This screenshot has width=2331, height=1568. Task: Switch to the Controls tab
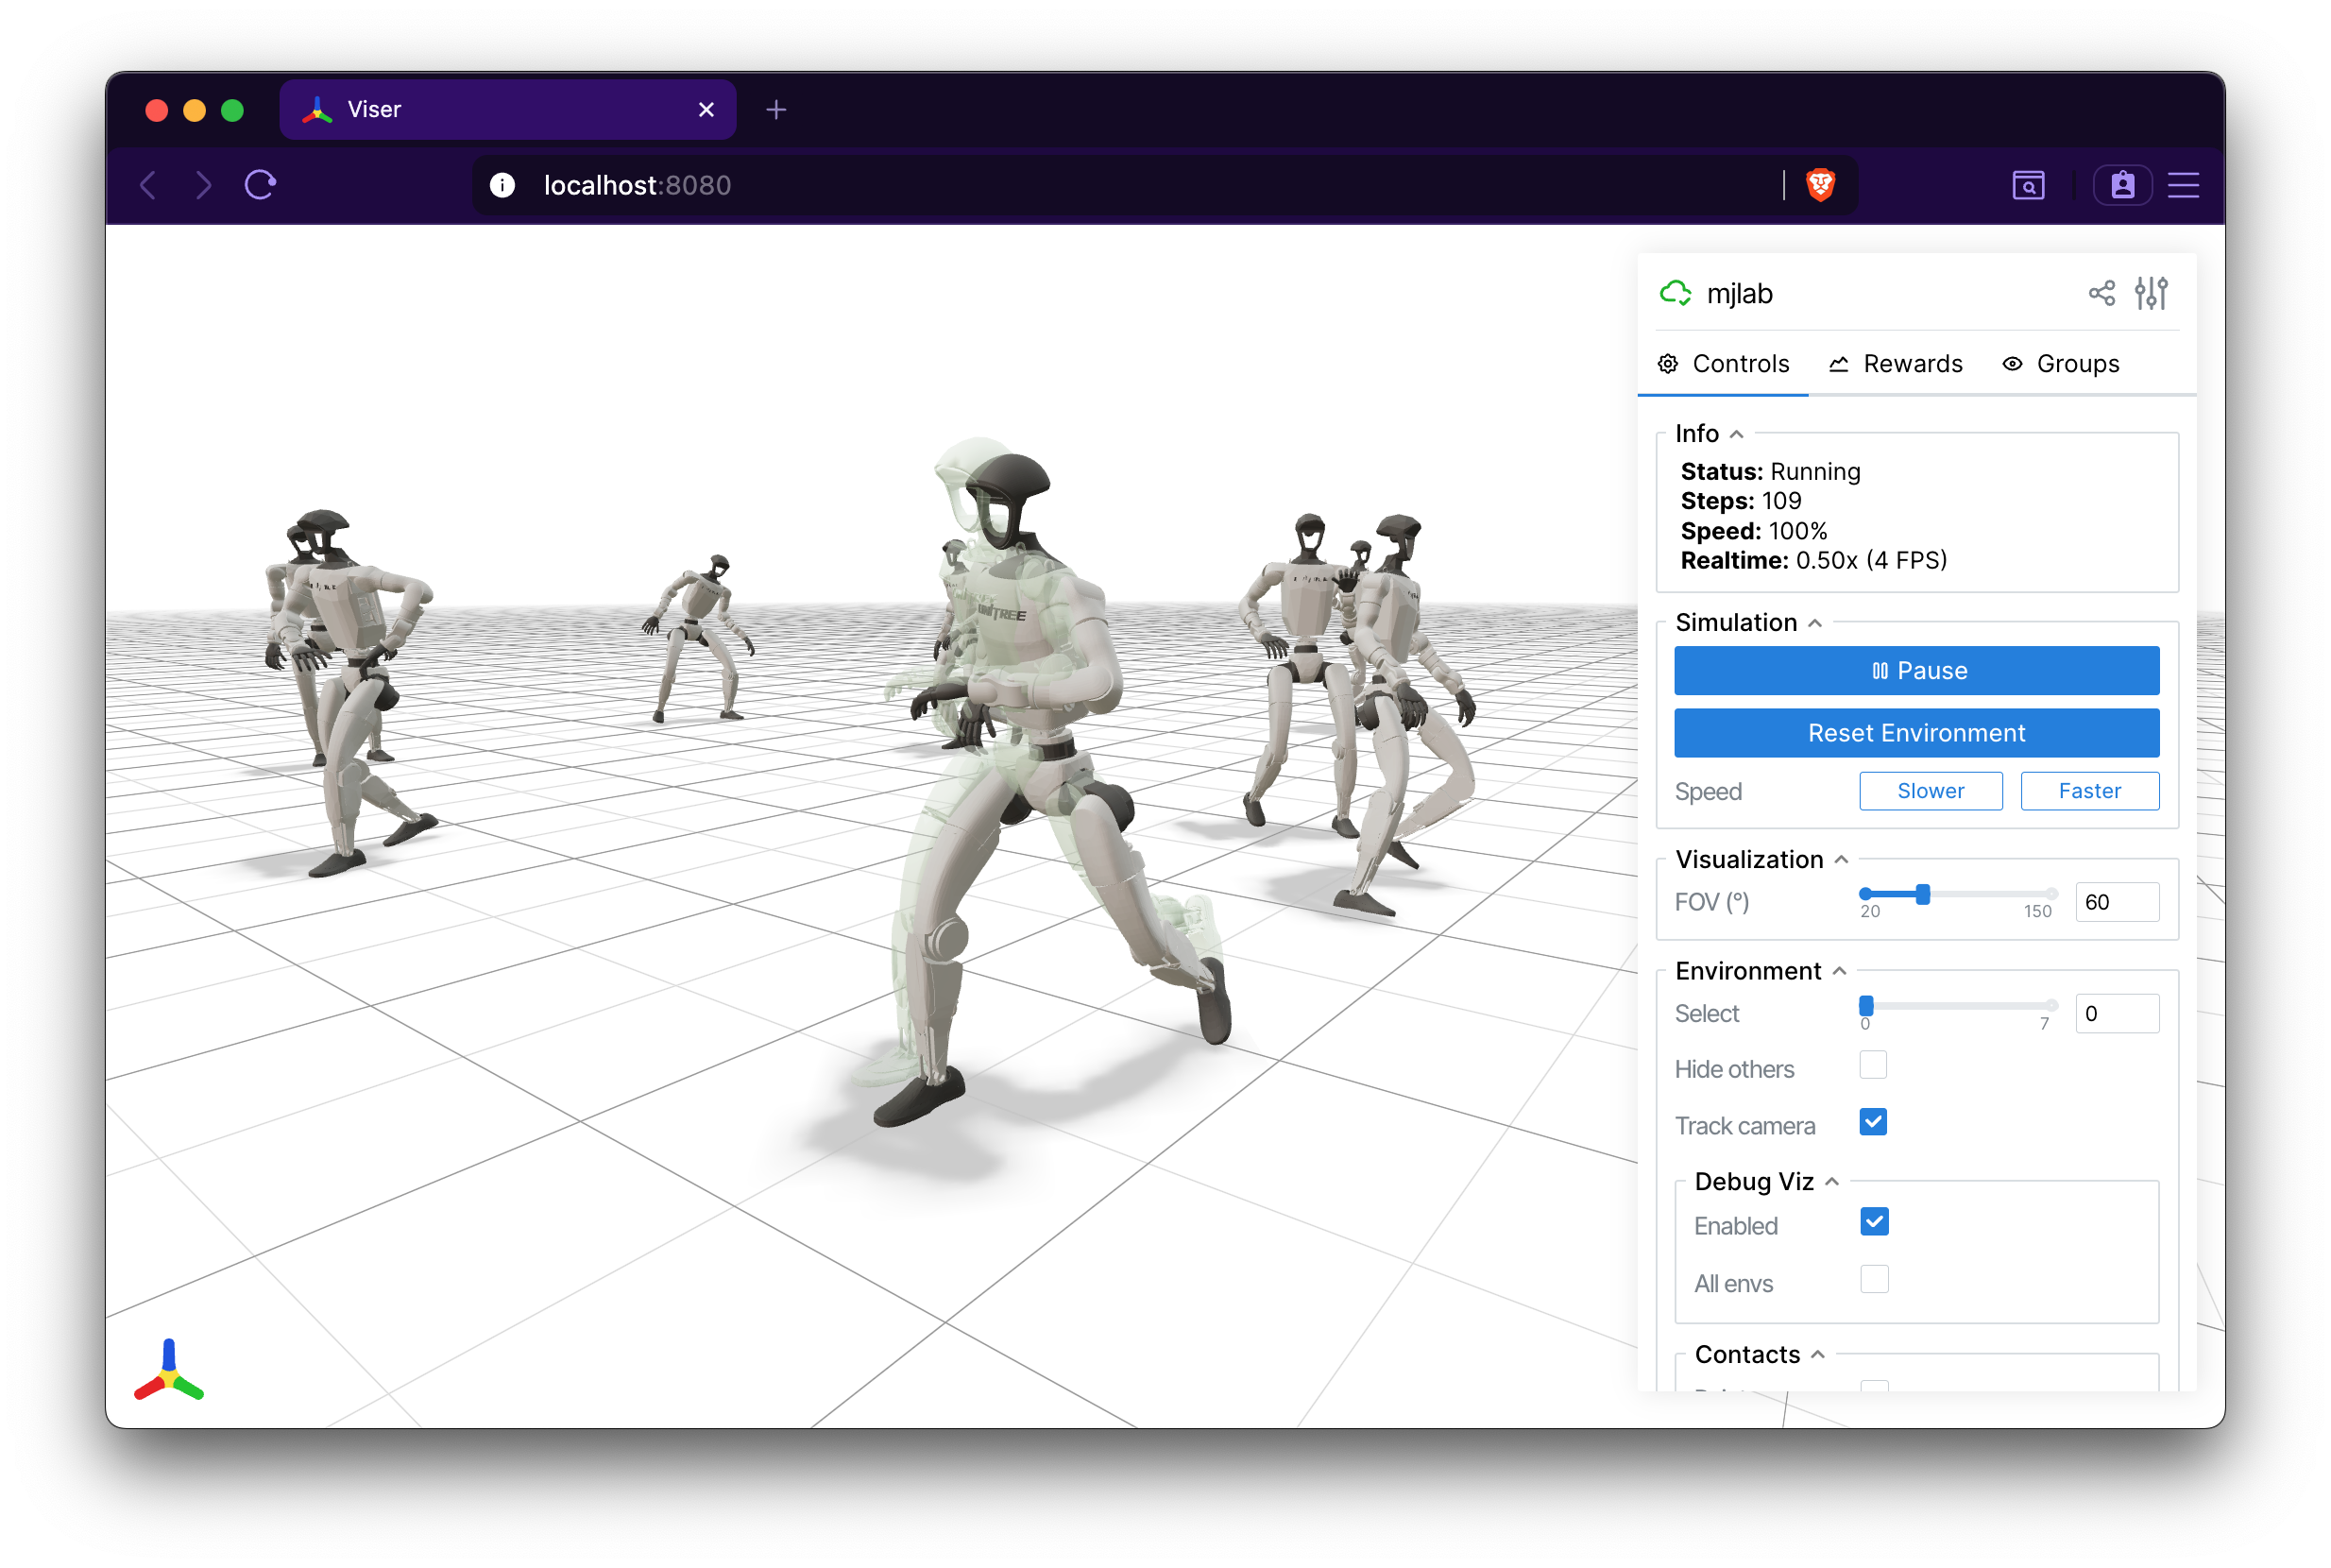(1723, 364)
